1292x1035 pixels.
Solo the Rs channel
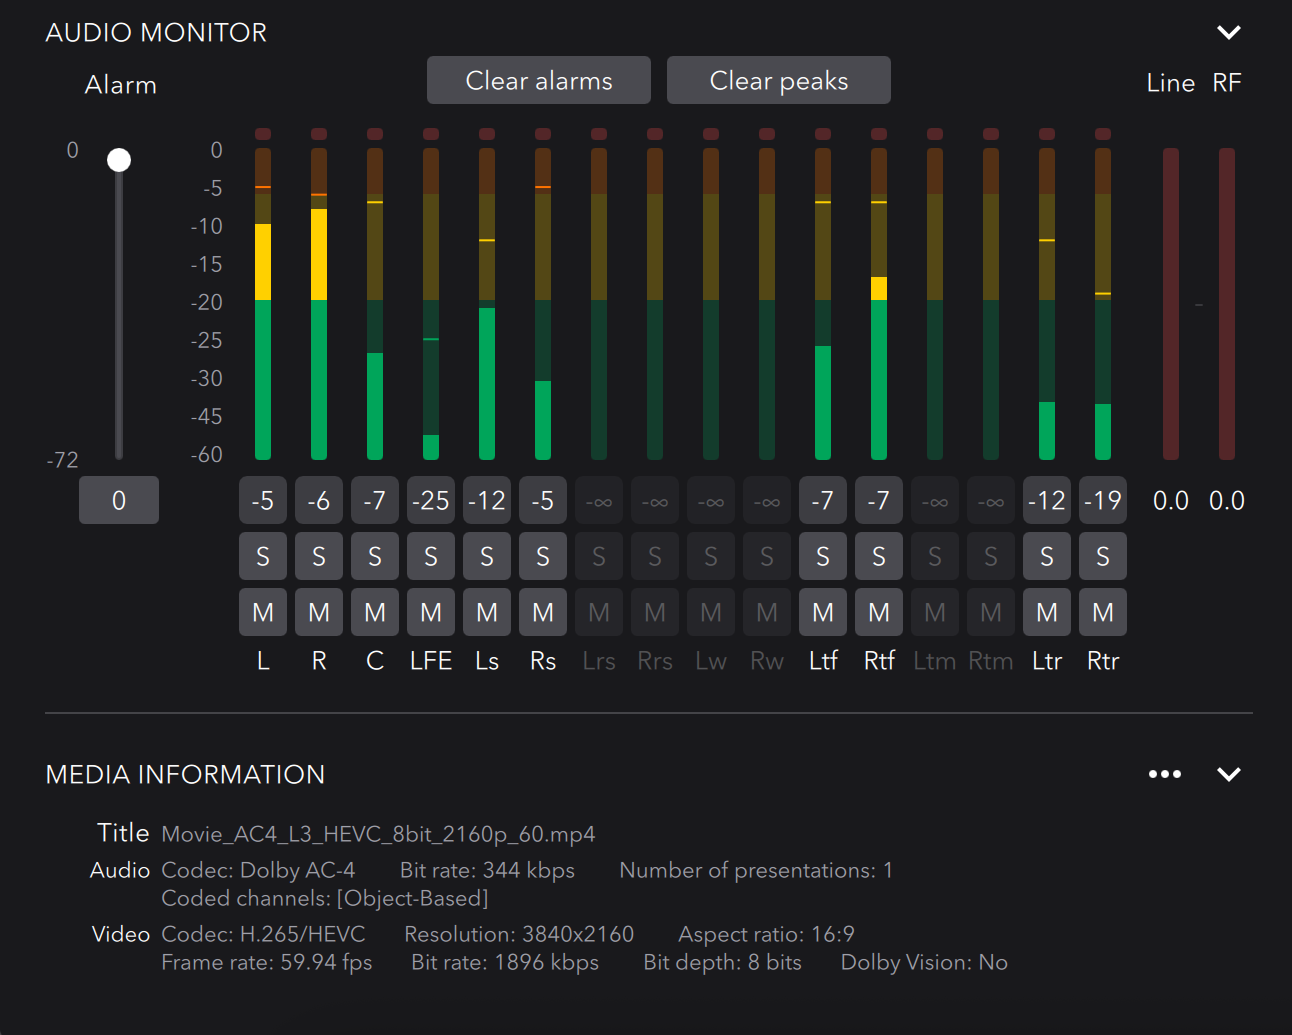tap(542, 556)
